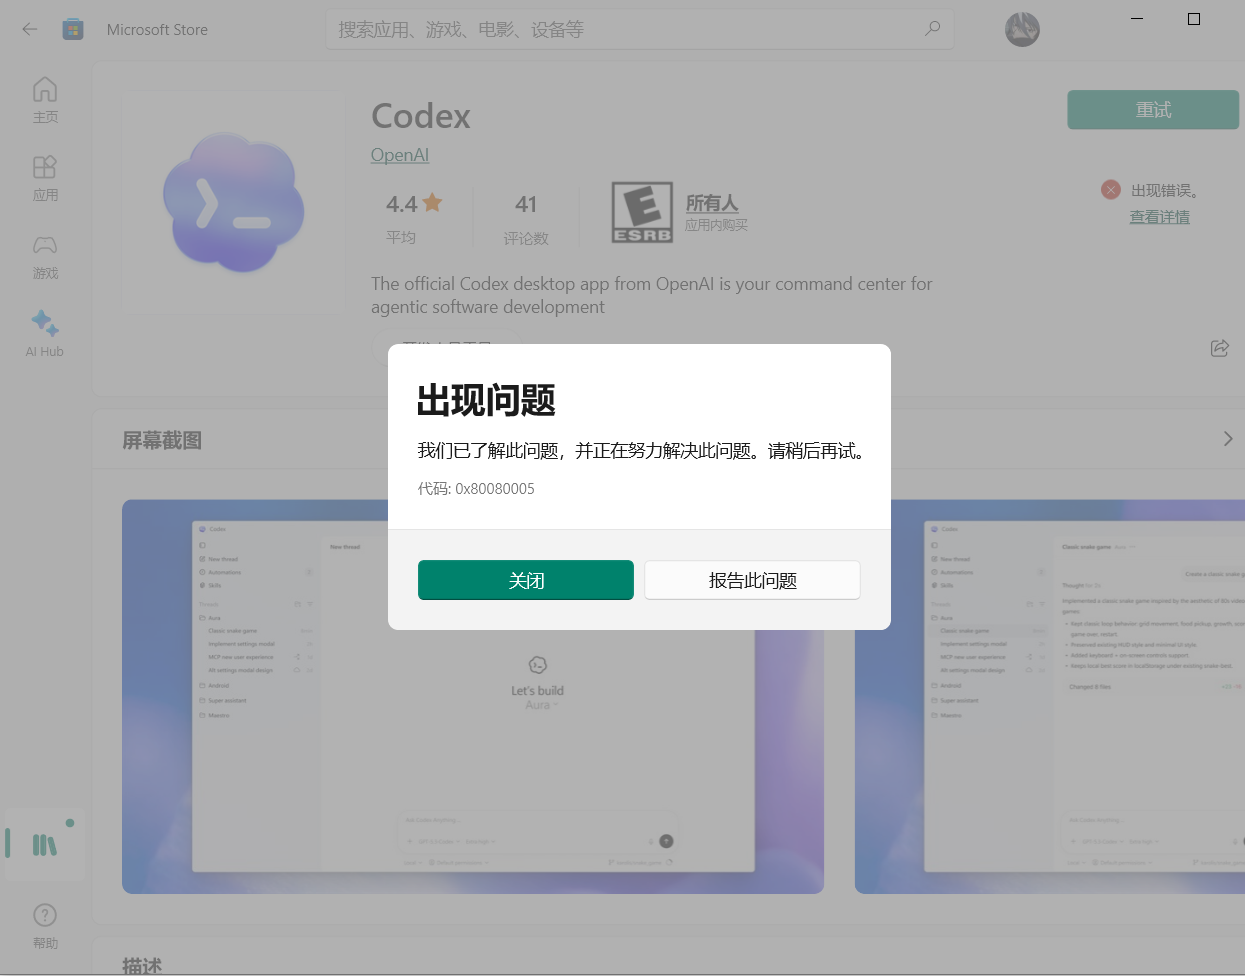Click the red error status icon
The width and height of the screenshot is (1245, 976).
click(x=1111, y=190)
